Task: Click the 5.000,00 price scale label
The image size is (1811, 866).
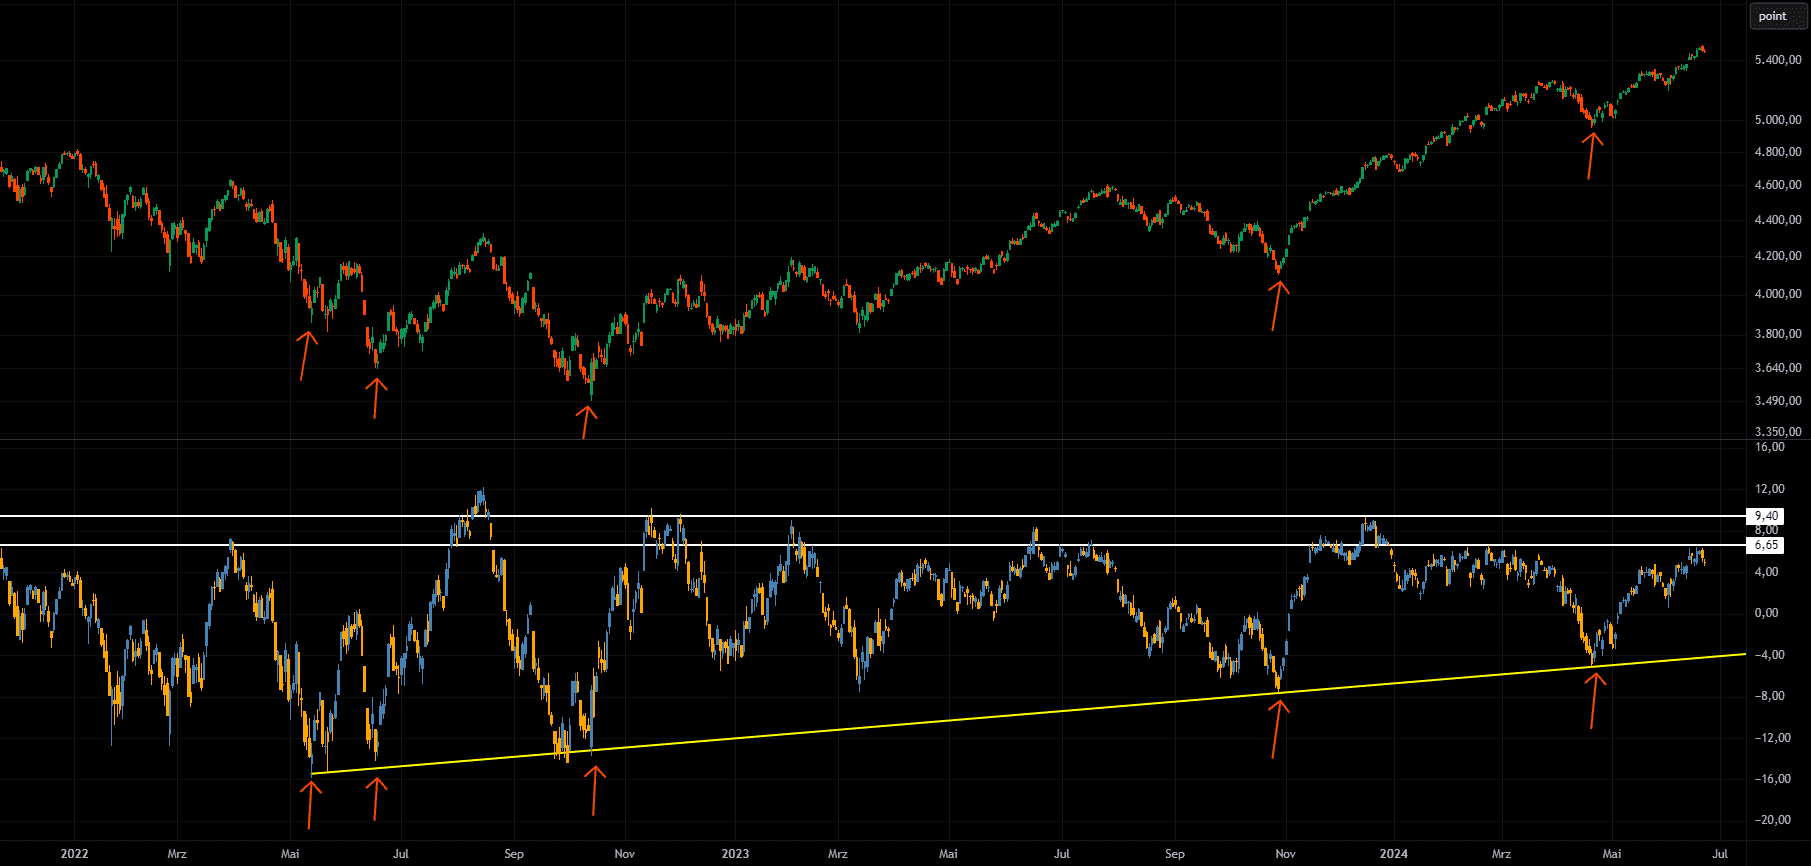Action: (x=1778, y=120)
